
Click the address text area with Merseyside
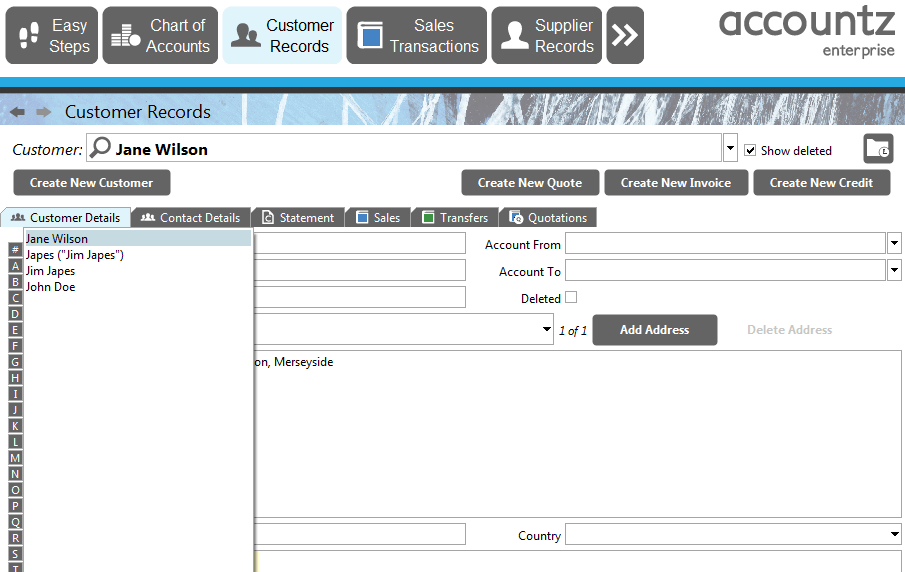[577, 434]
